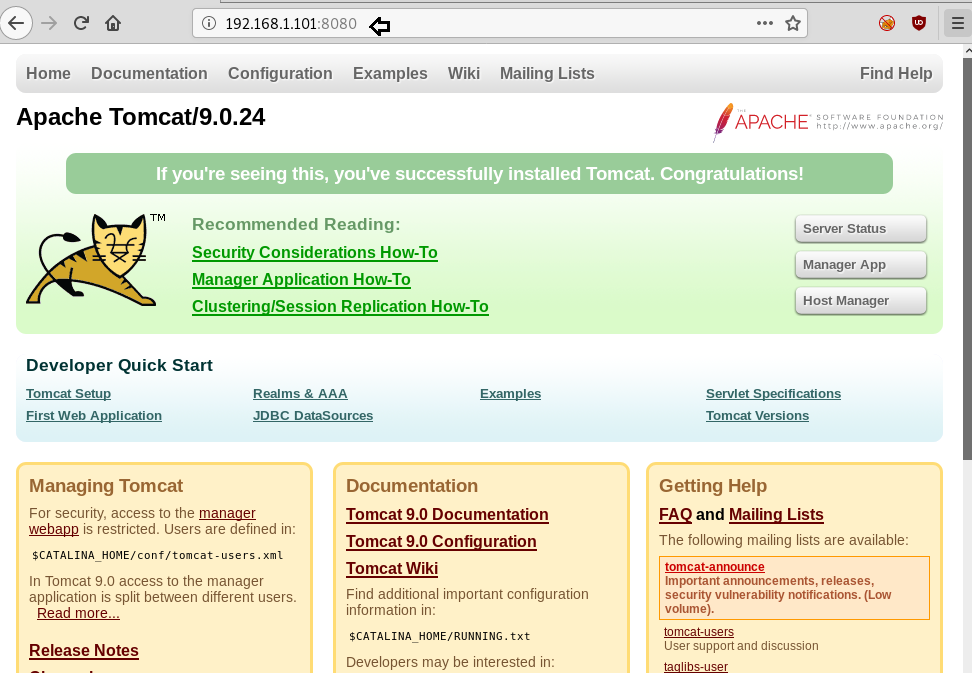Launch the Manager App button

(860, 265)
